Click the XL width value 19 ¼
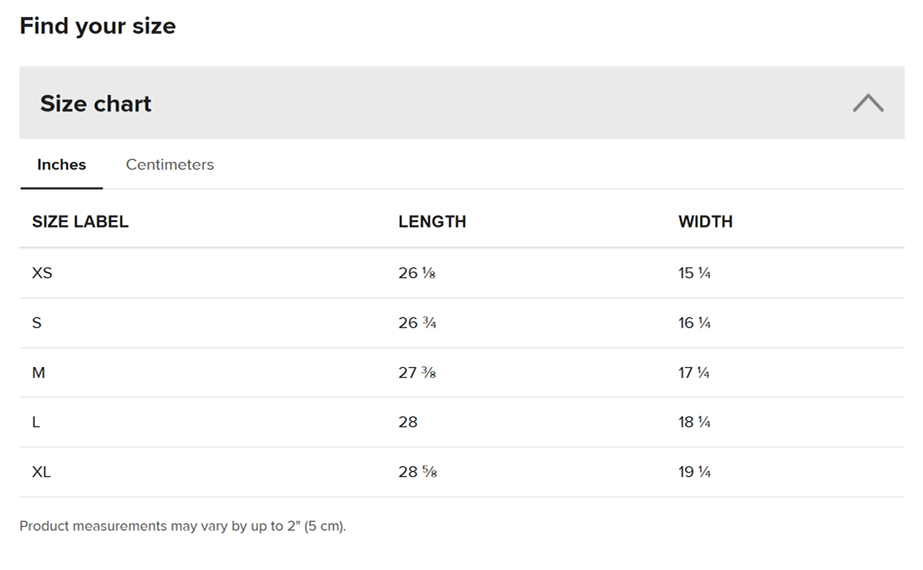The height and width of the screenshot is (570, 923). click(x=694, y=472)
